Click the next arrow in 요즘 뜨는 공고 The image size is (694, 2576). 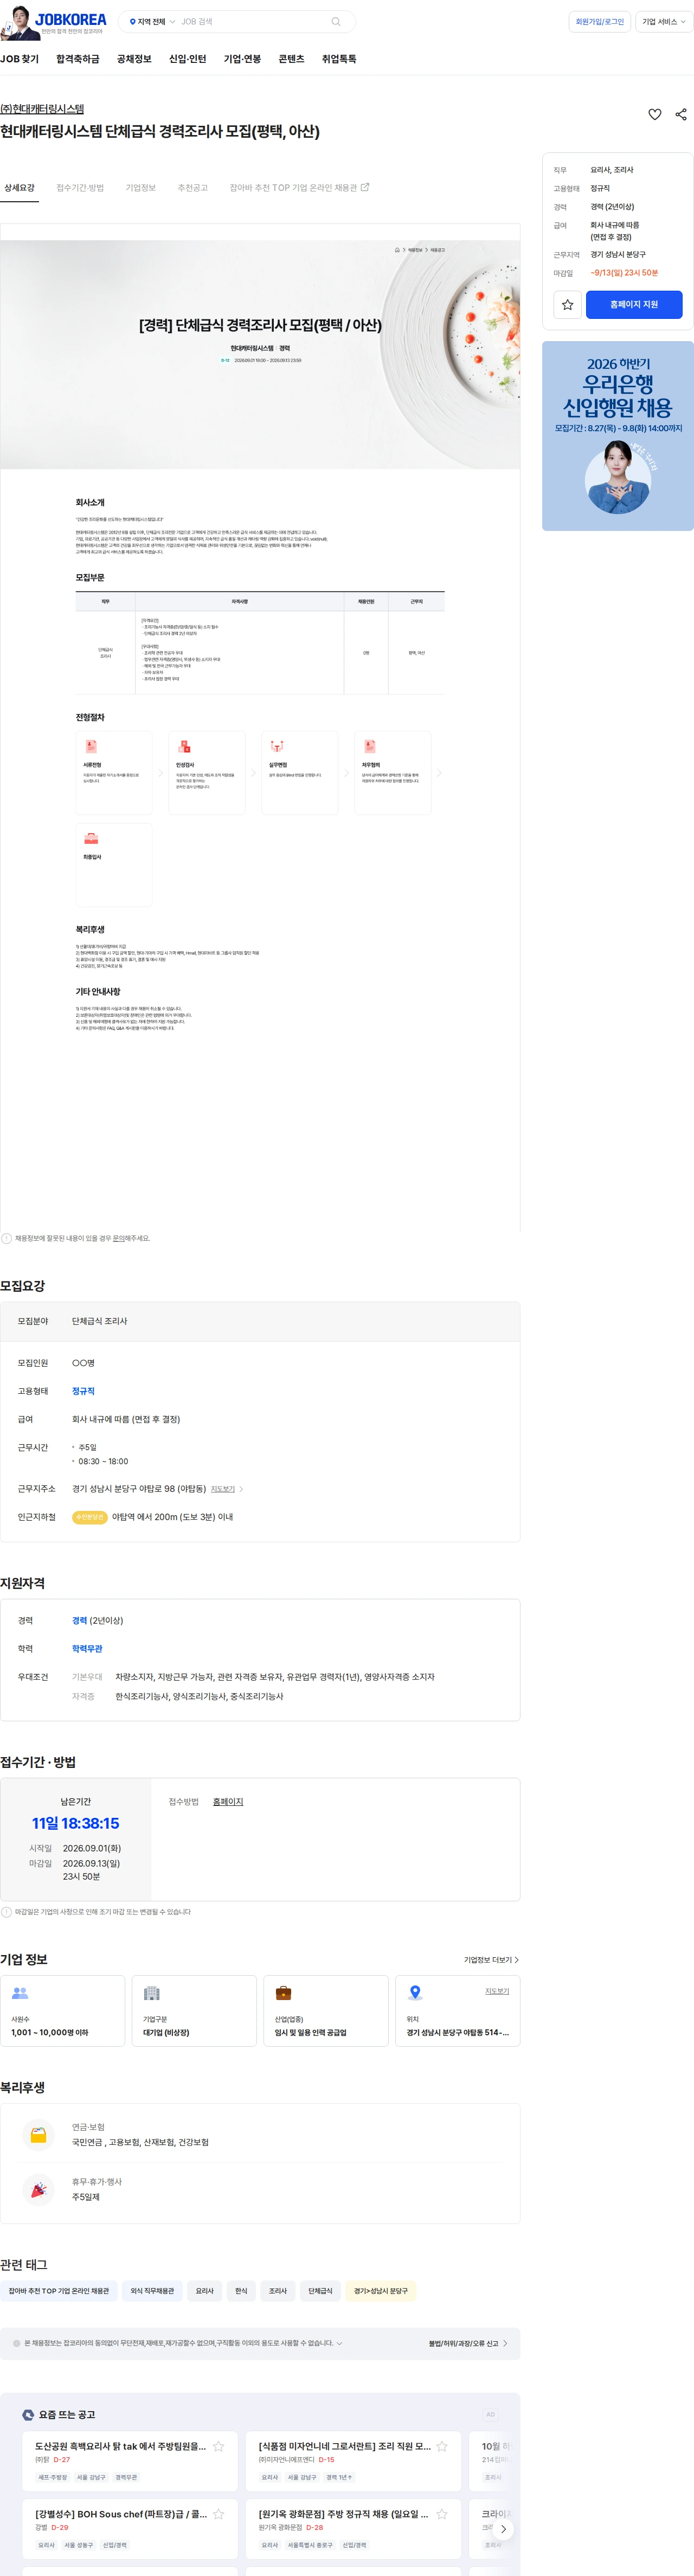pyautogui.click(x=503, y=2529)
